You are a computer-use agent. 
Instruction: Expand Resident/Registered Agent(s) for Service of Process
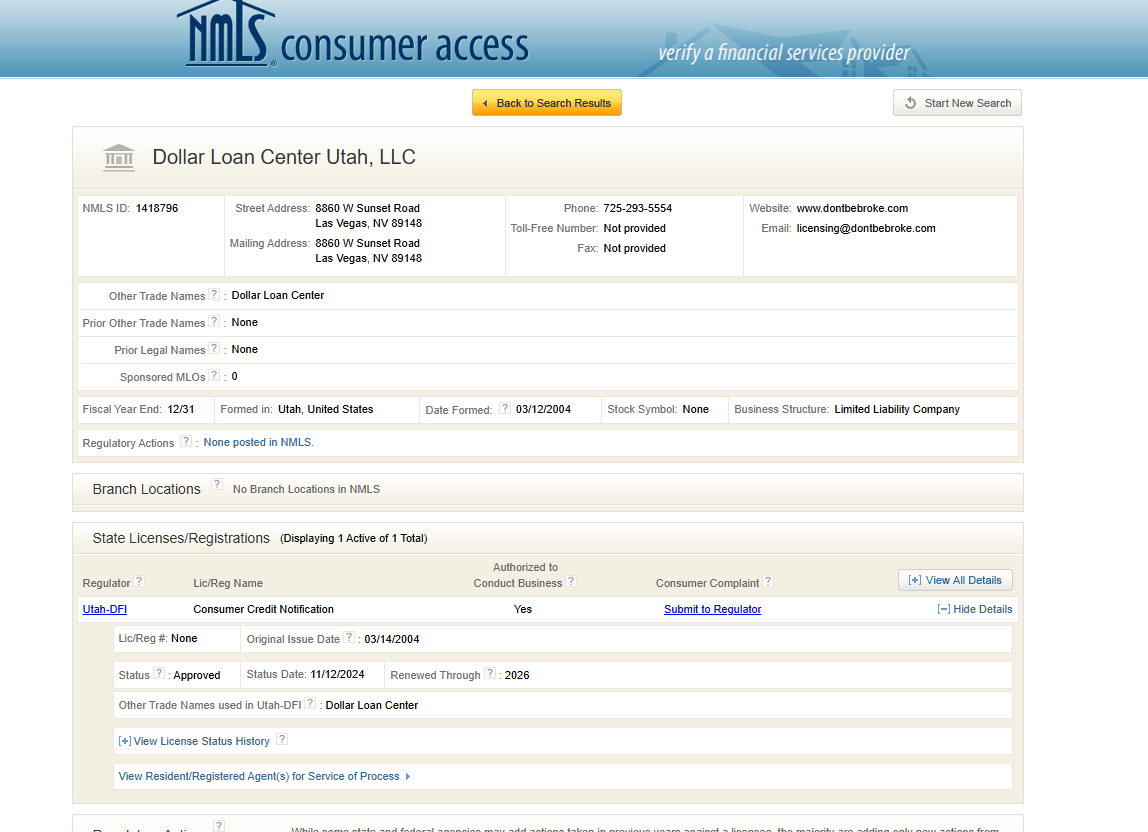(x=264, y=776)
